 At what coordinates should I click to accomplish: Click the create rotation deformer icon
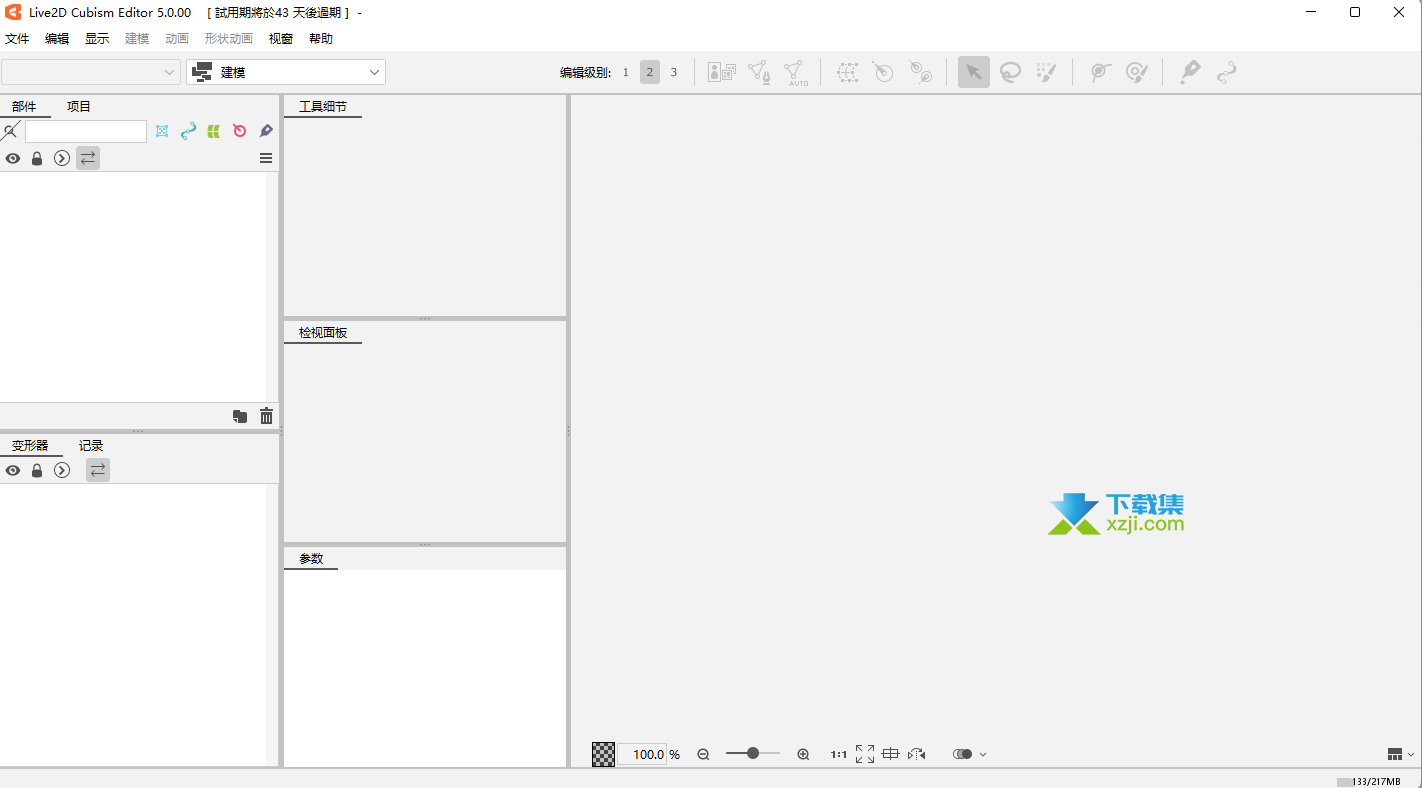click(x=883, y=72)
